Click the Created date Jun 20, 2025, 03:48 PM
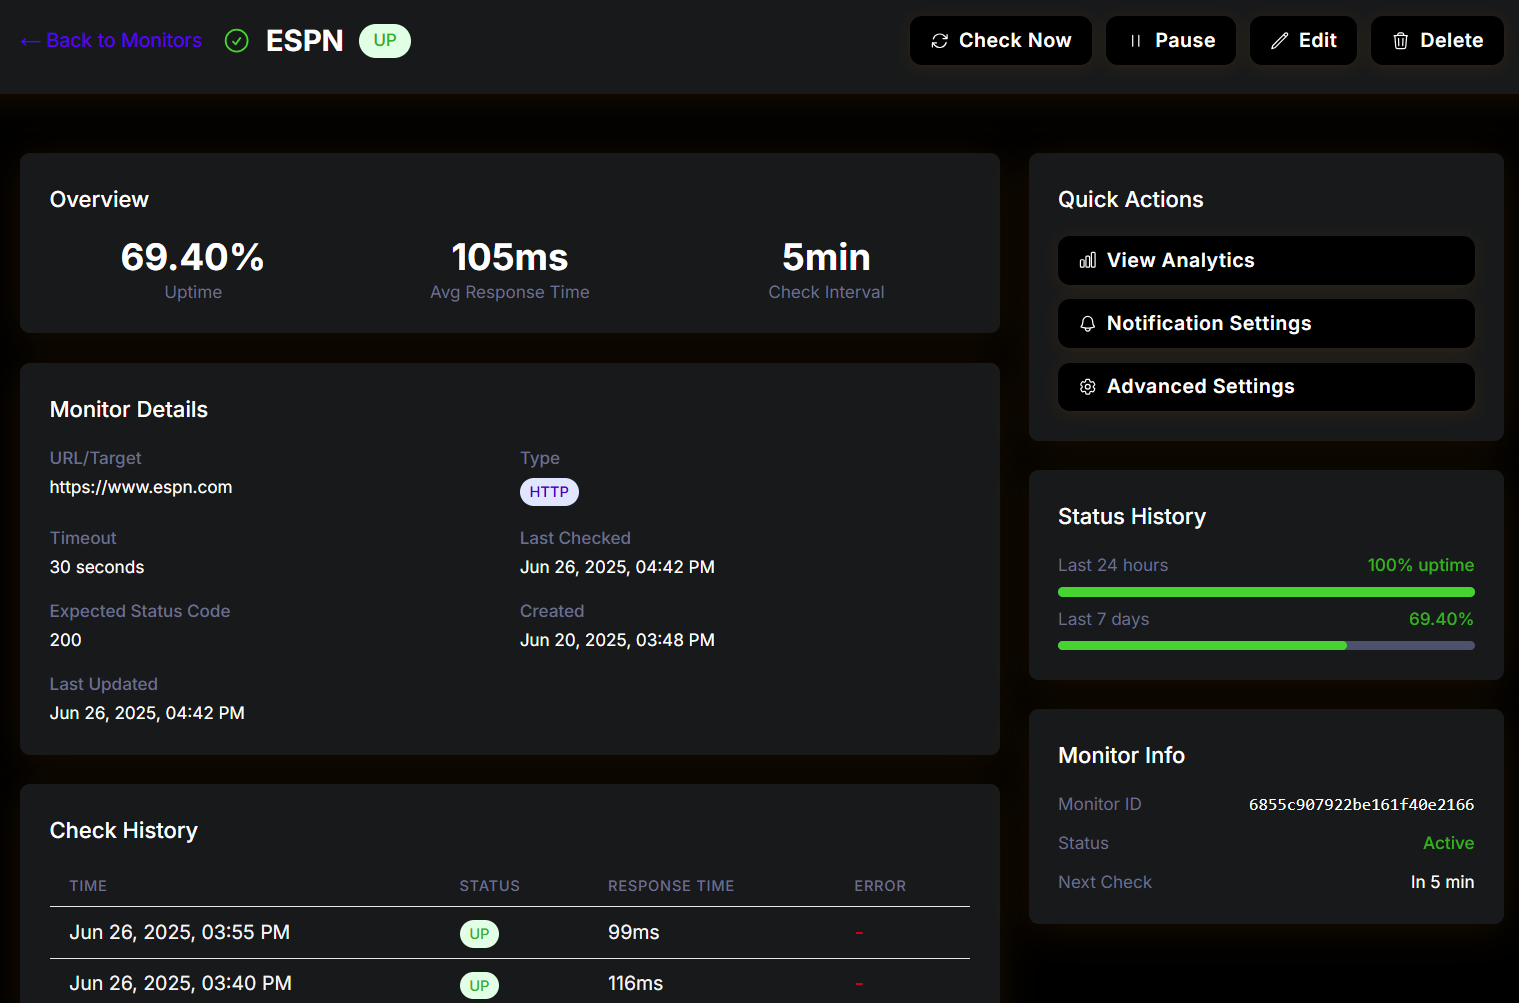 click(617, 640)
